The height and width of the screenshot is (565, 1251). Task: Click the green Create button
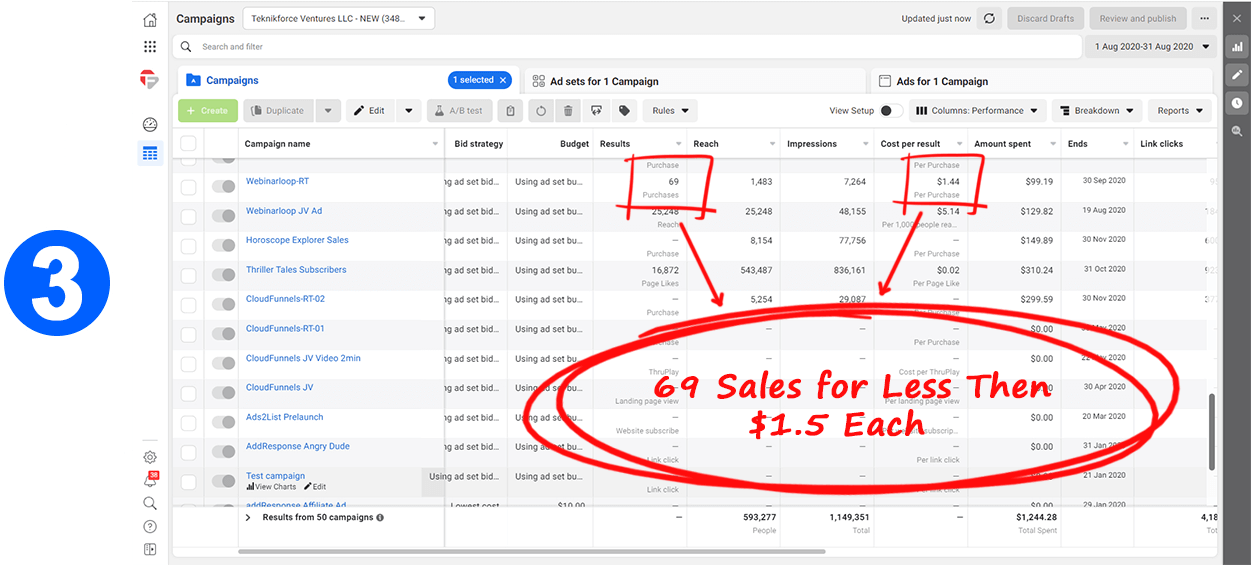[207, 111]
